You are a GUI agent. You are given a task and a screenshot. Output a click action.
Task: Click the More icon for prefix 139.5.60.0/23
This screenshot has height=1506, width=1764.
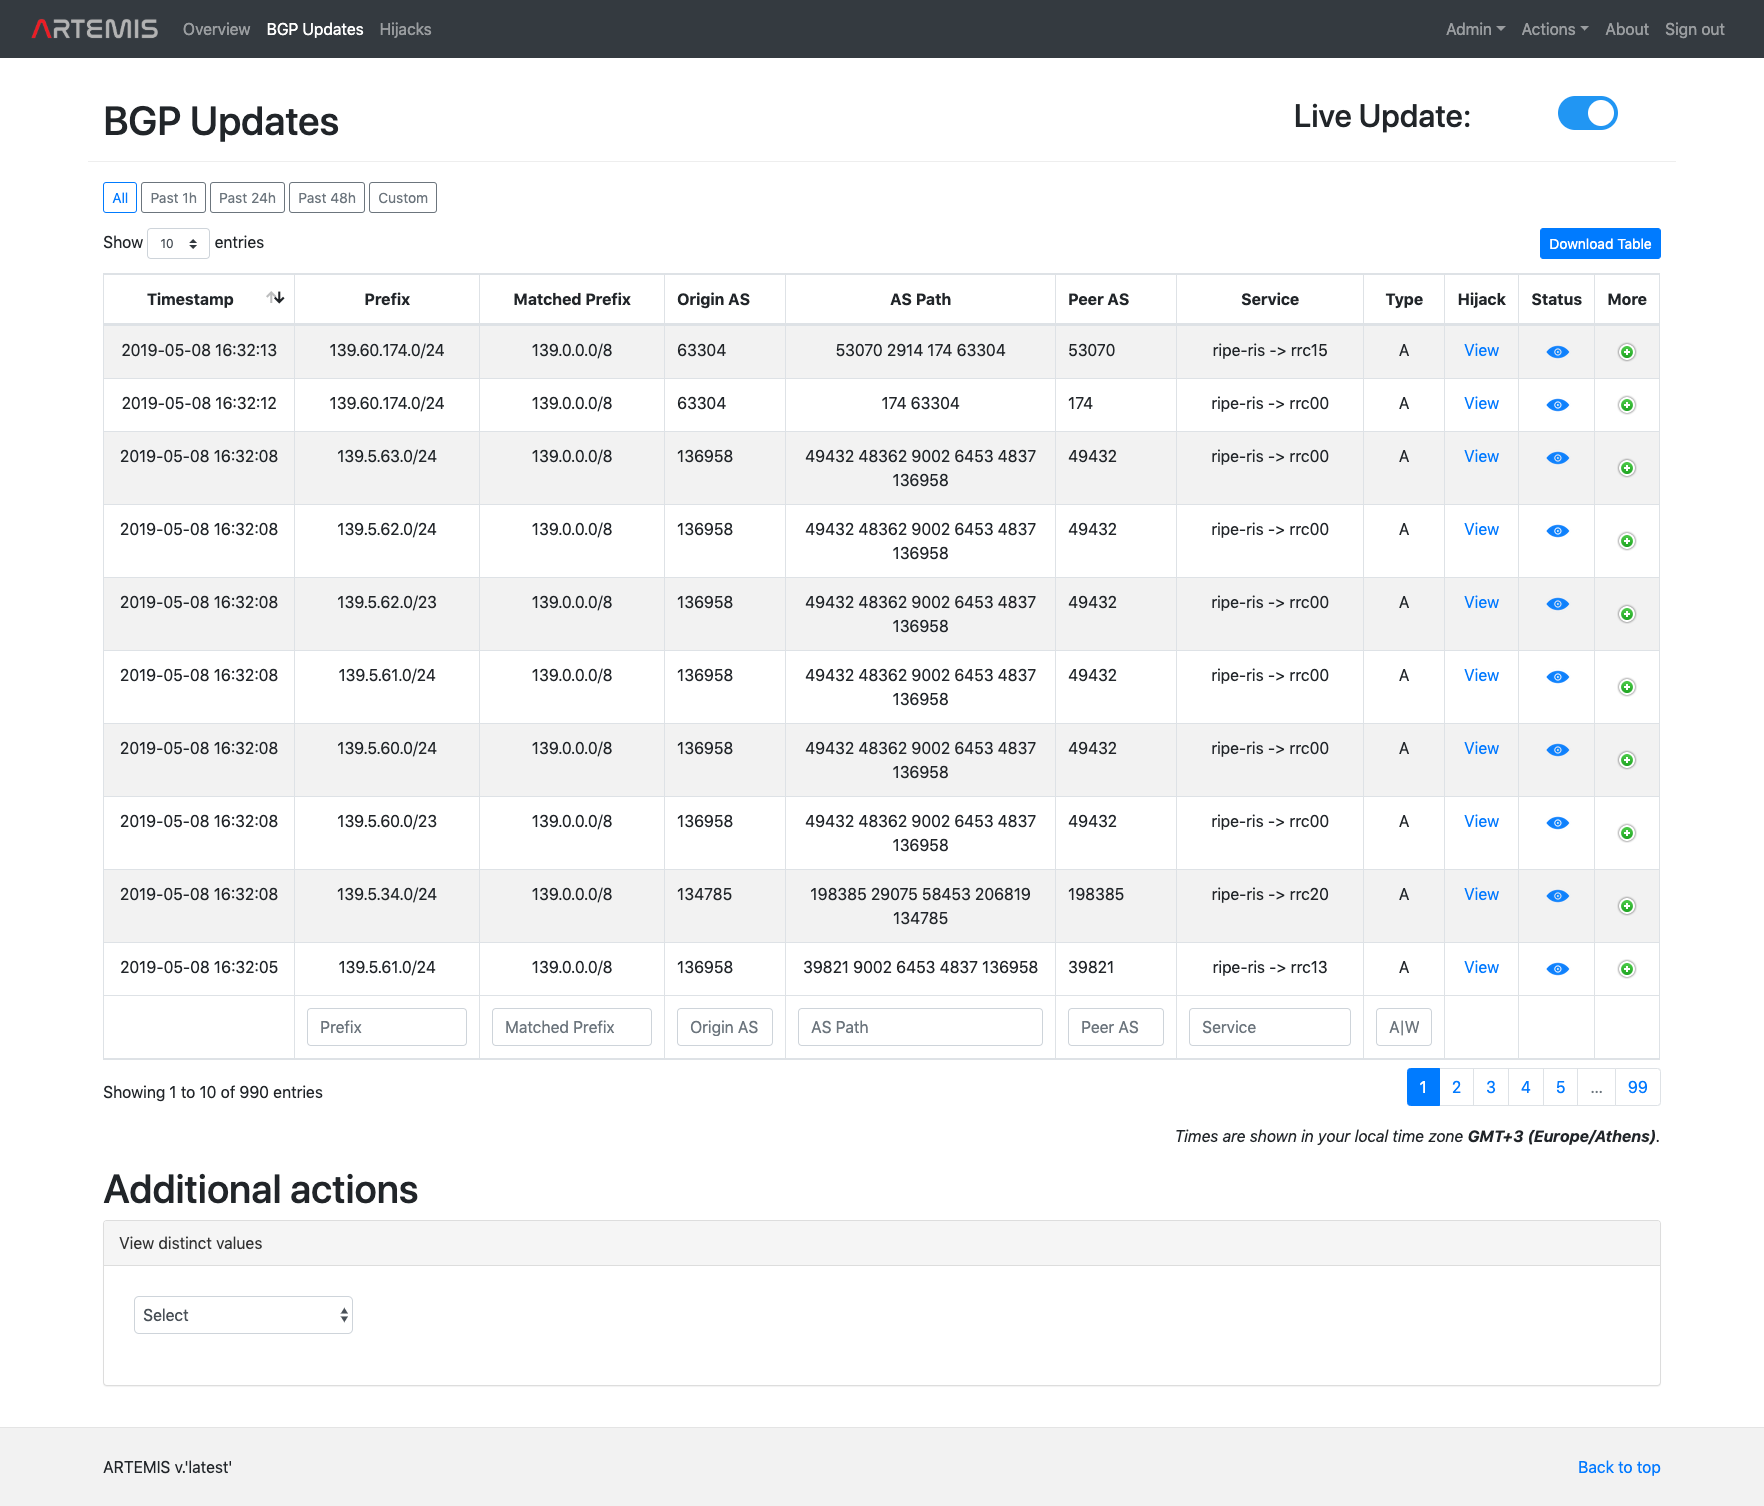point(1626,833)
